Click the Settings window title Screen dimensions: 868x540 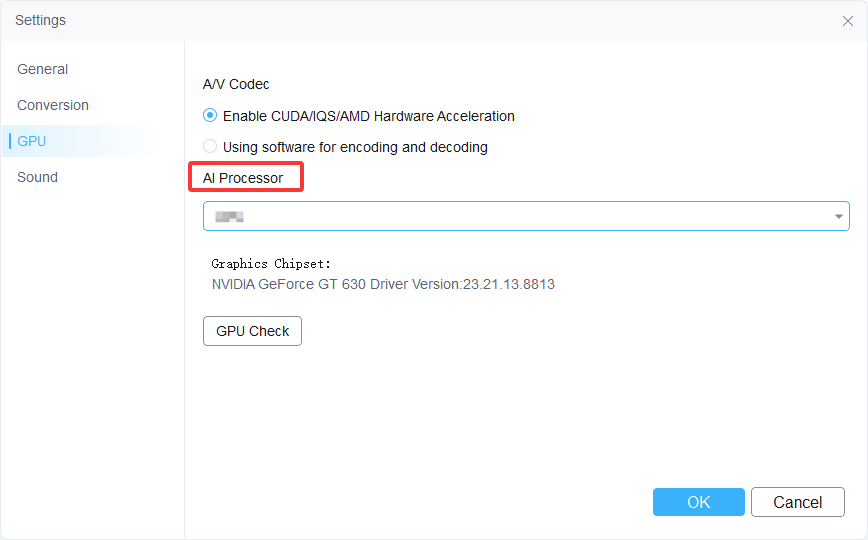pos(40,20)
